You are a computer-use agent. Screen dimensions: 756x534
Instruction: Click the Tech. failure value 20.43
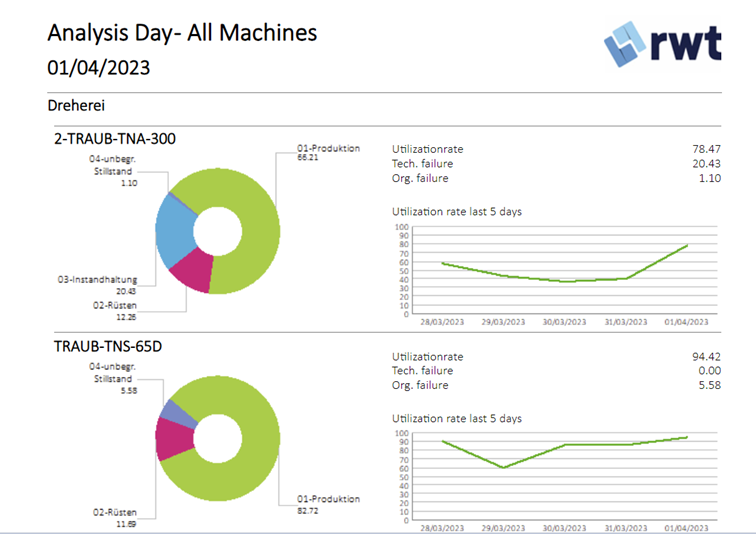pyautogui.click(x=706, y=164)
